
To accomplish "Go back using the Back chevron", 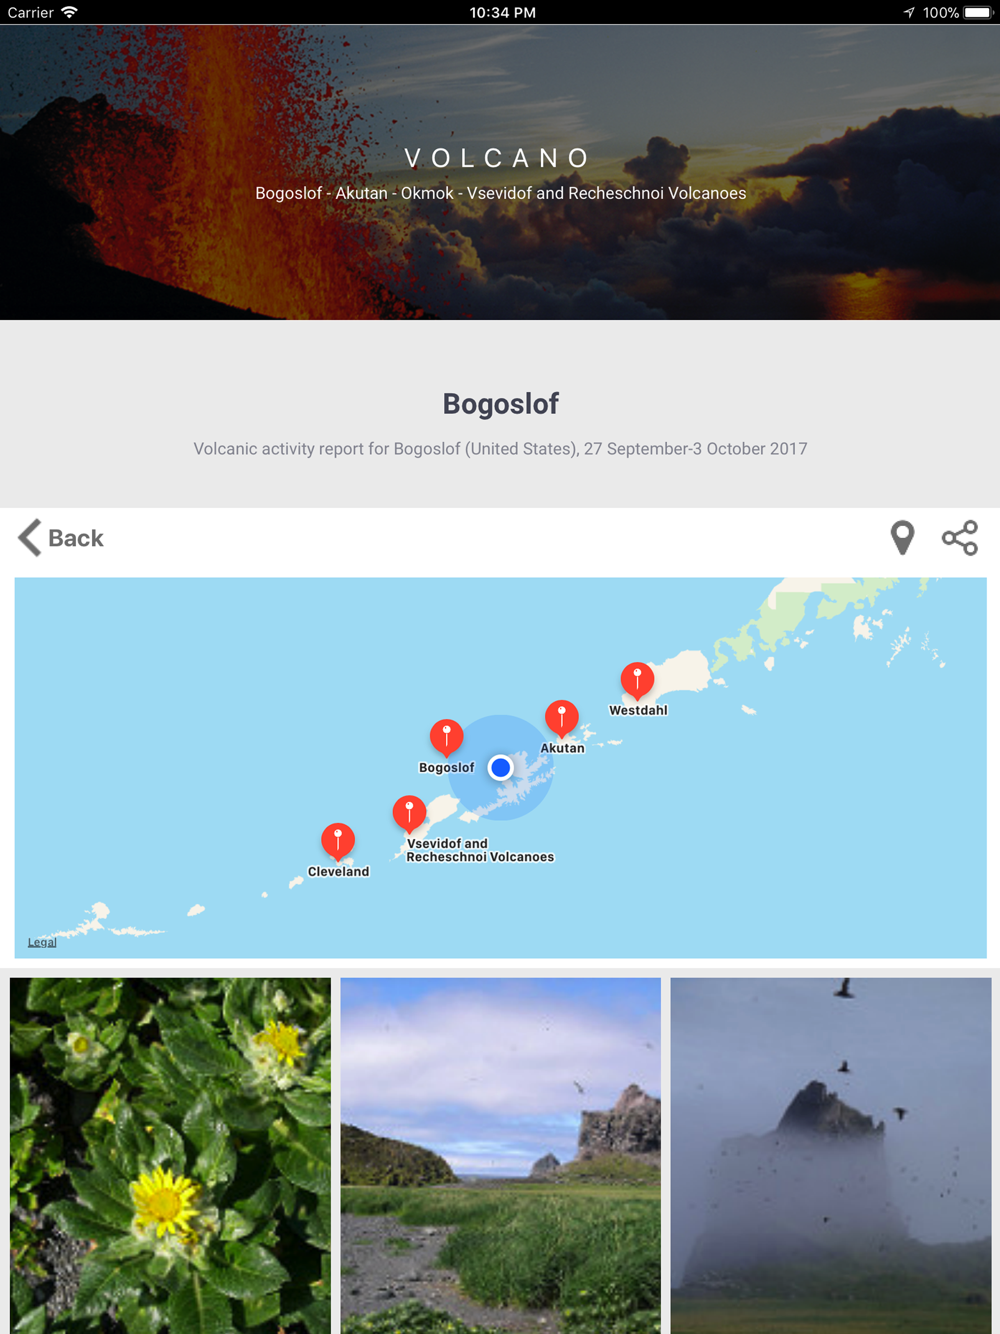I will click(x=61, y=538).
